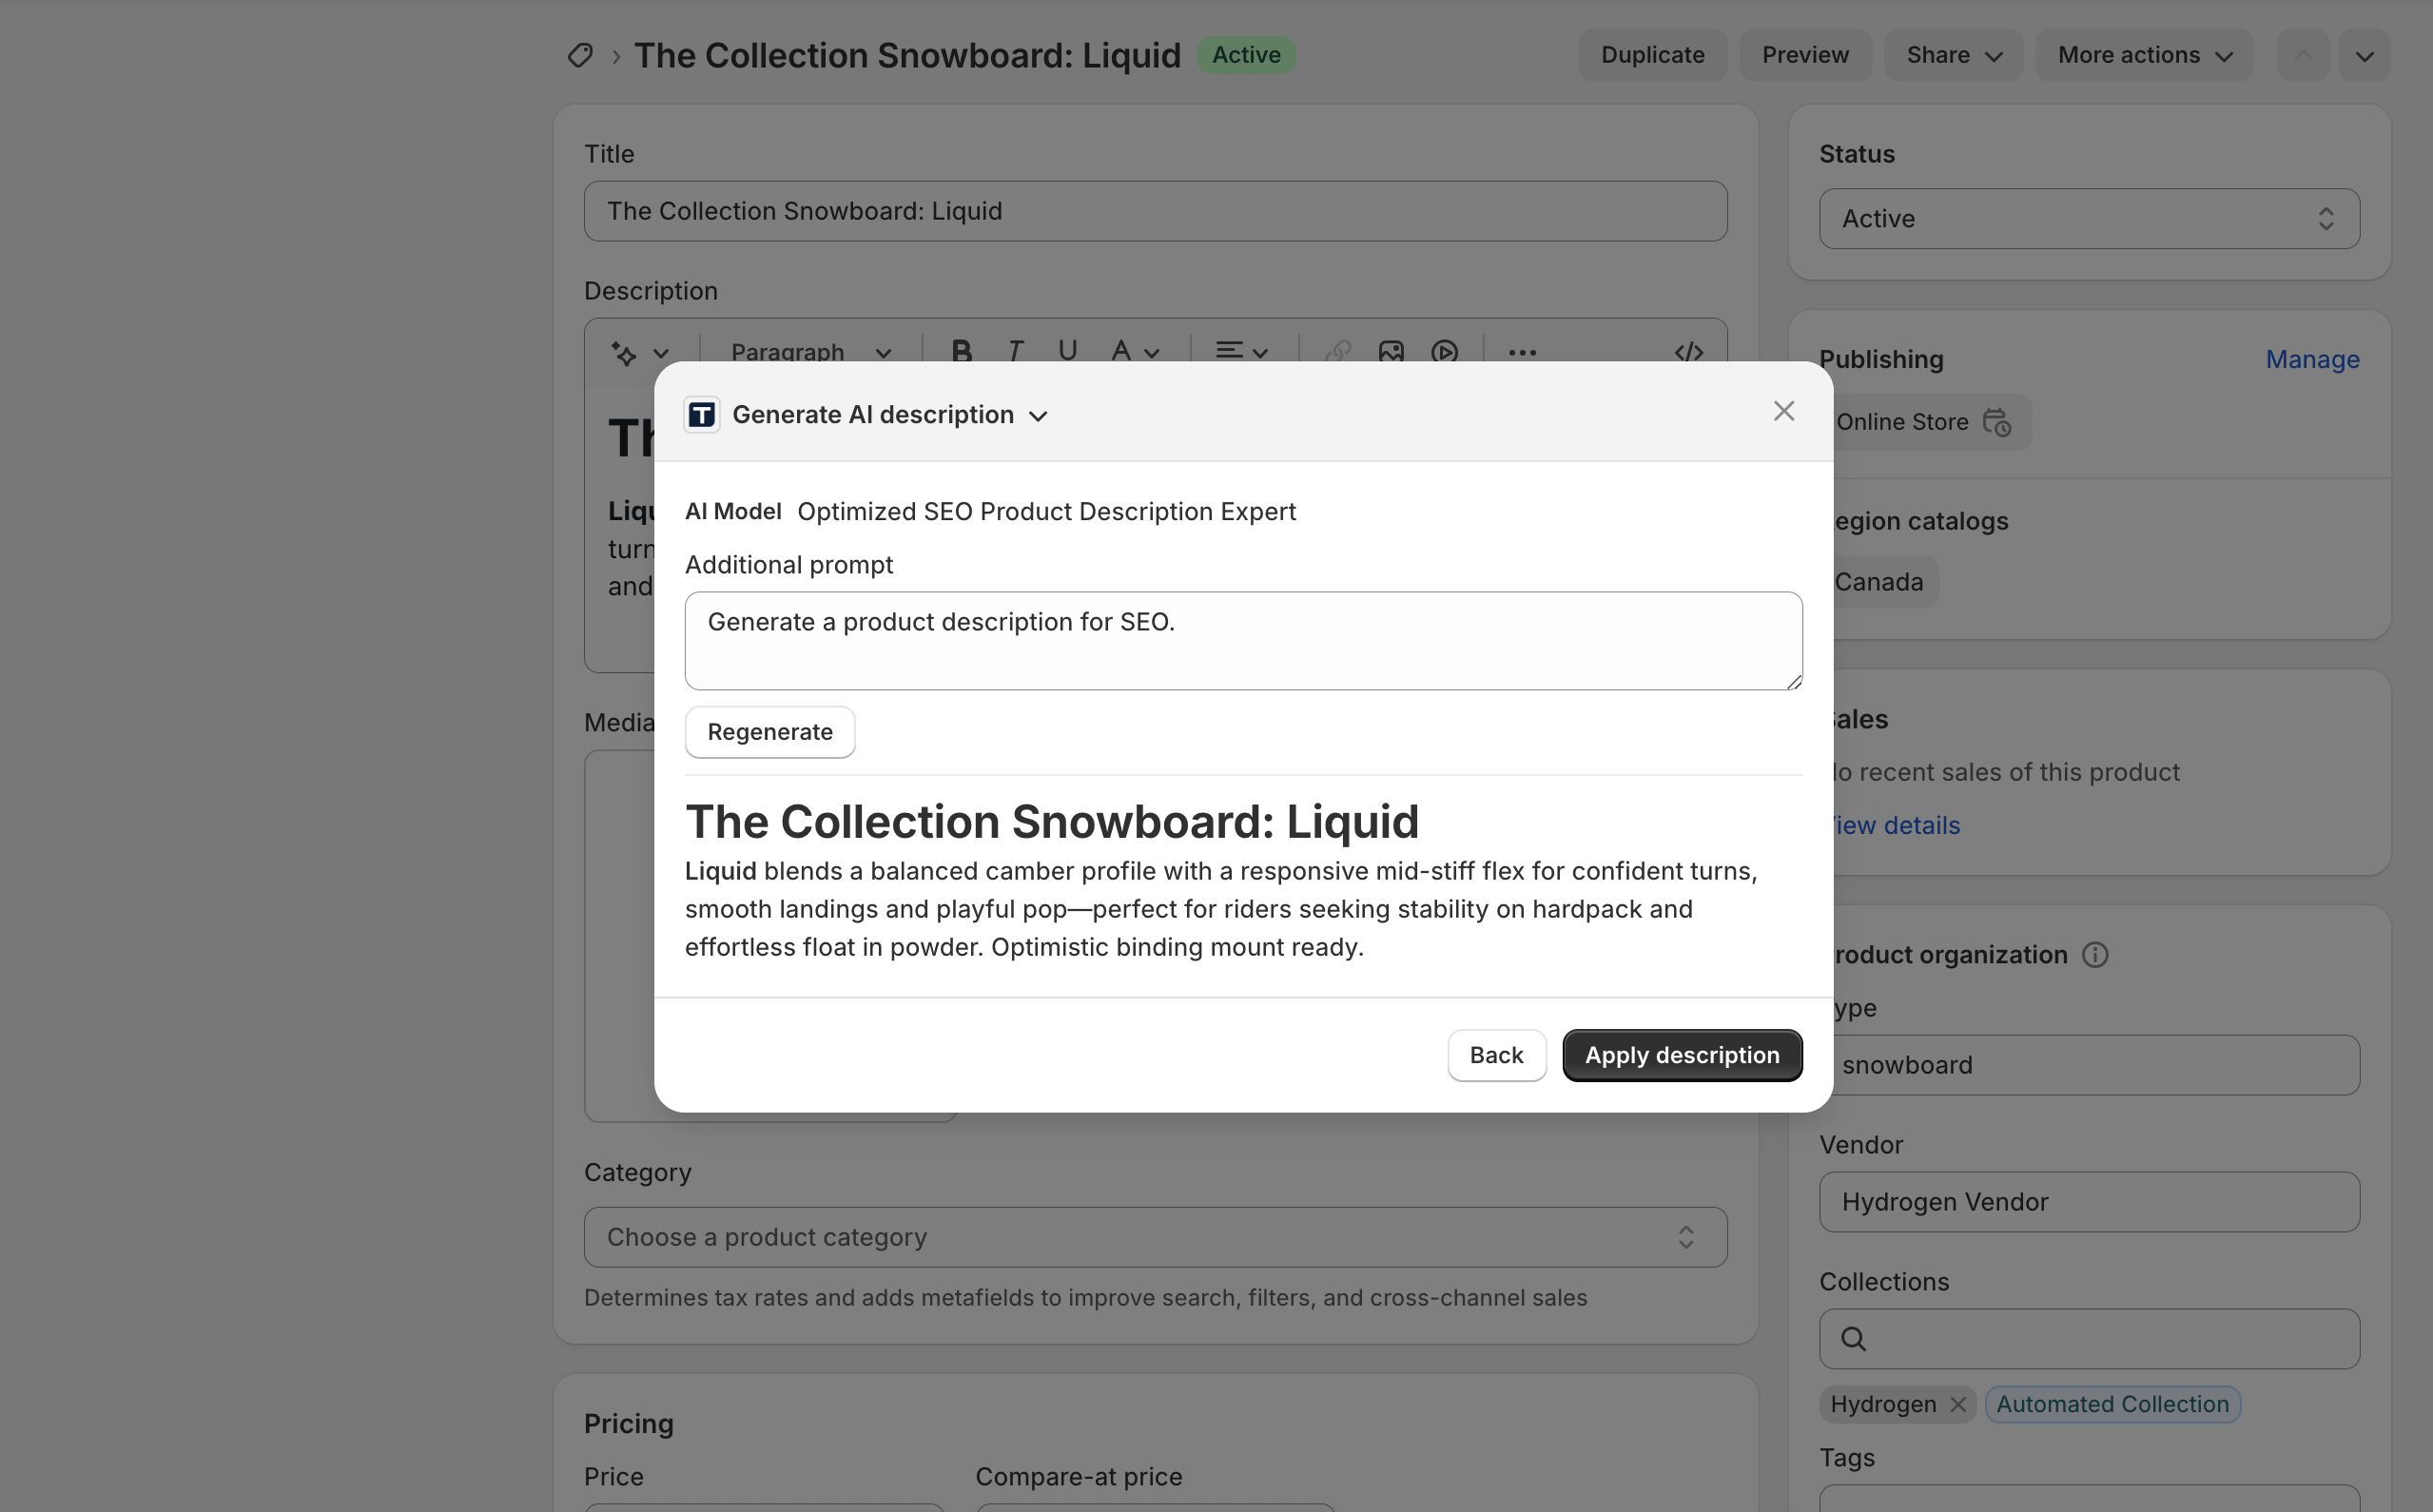Open the More actions dropdown

[2144, 55]
